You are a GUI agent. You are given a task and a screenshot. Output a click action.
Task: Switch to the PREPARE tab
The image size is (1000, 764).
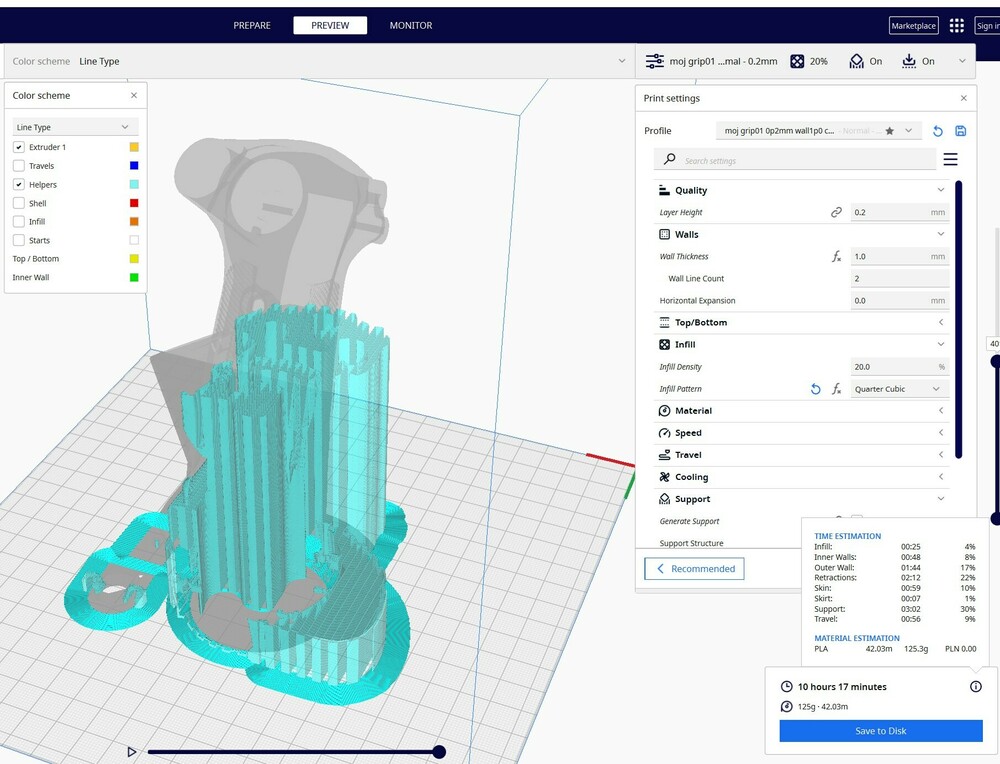252,26
